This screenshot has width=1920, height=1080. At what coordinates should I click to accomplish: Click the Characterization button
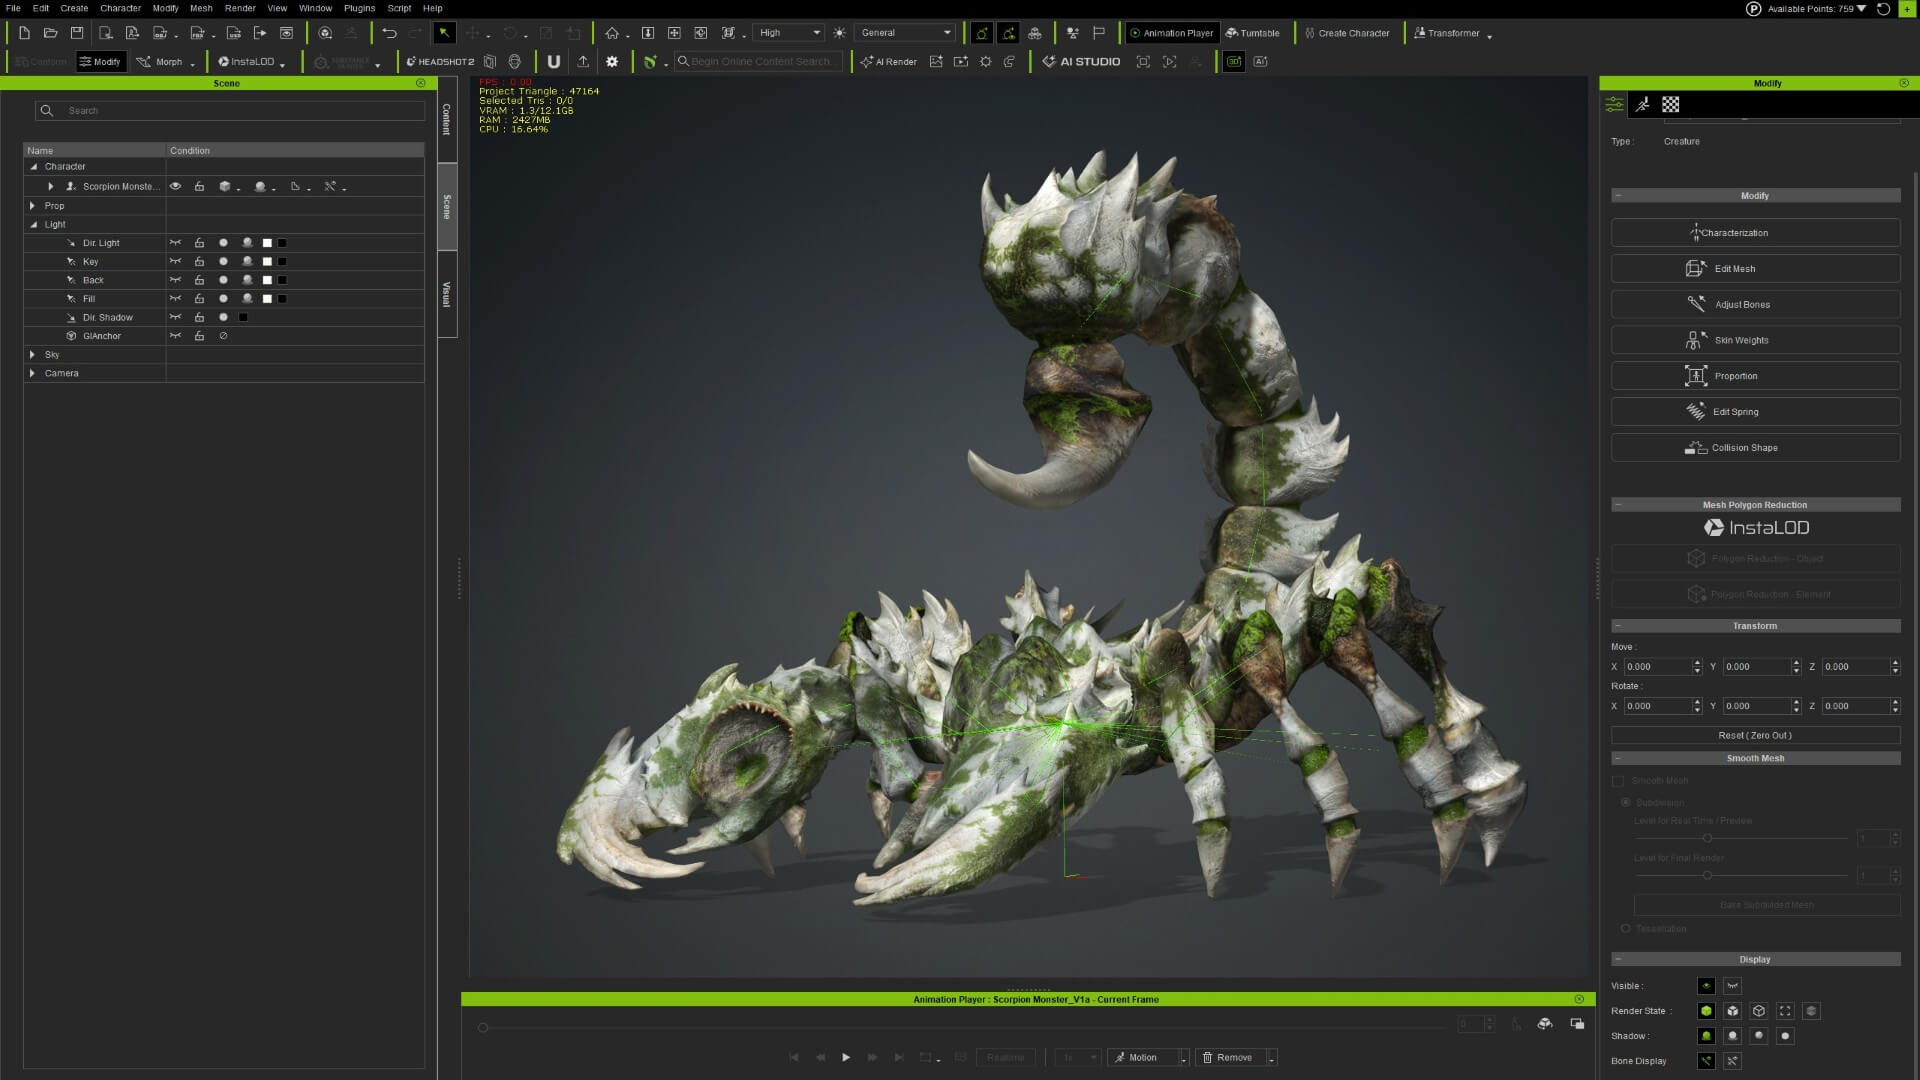pos(1755,233)
